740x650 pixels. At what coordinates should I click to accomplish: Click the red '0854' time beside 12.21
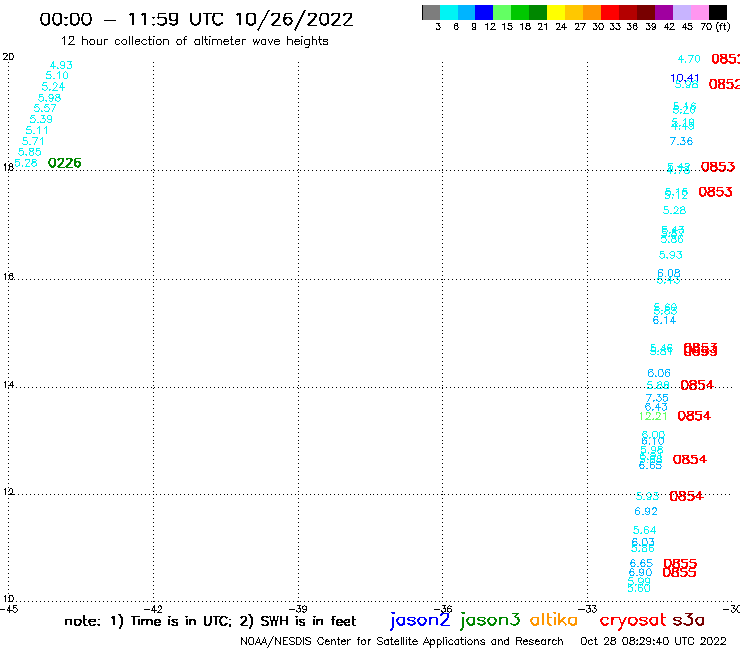[x=694, y=416]
